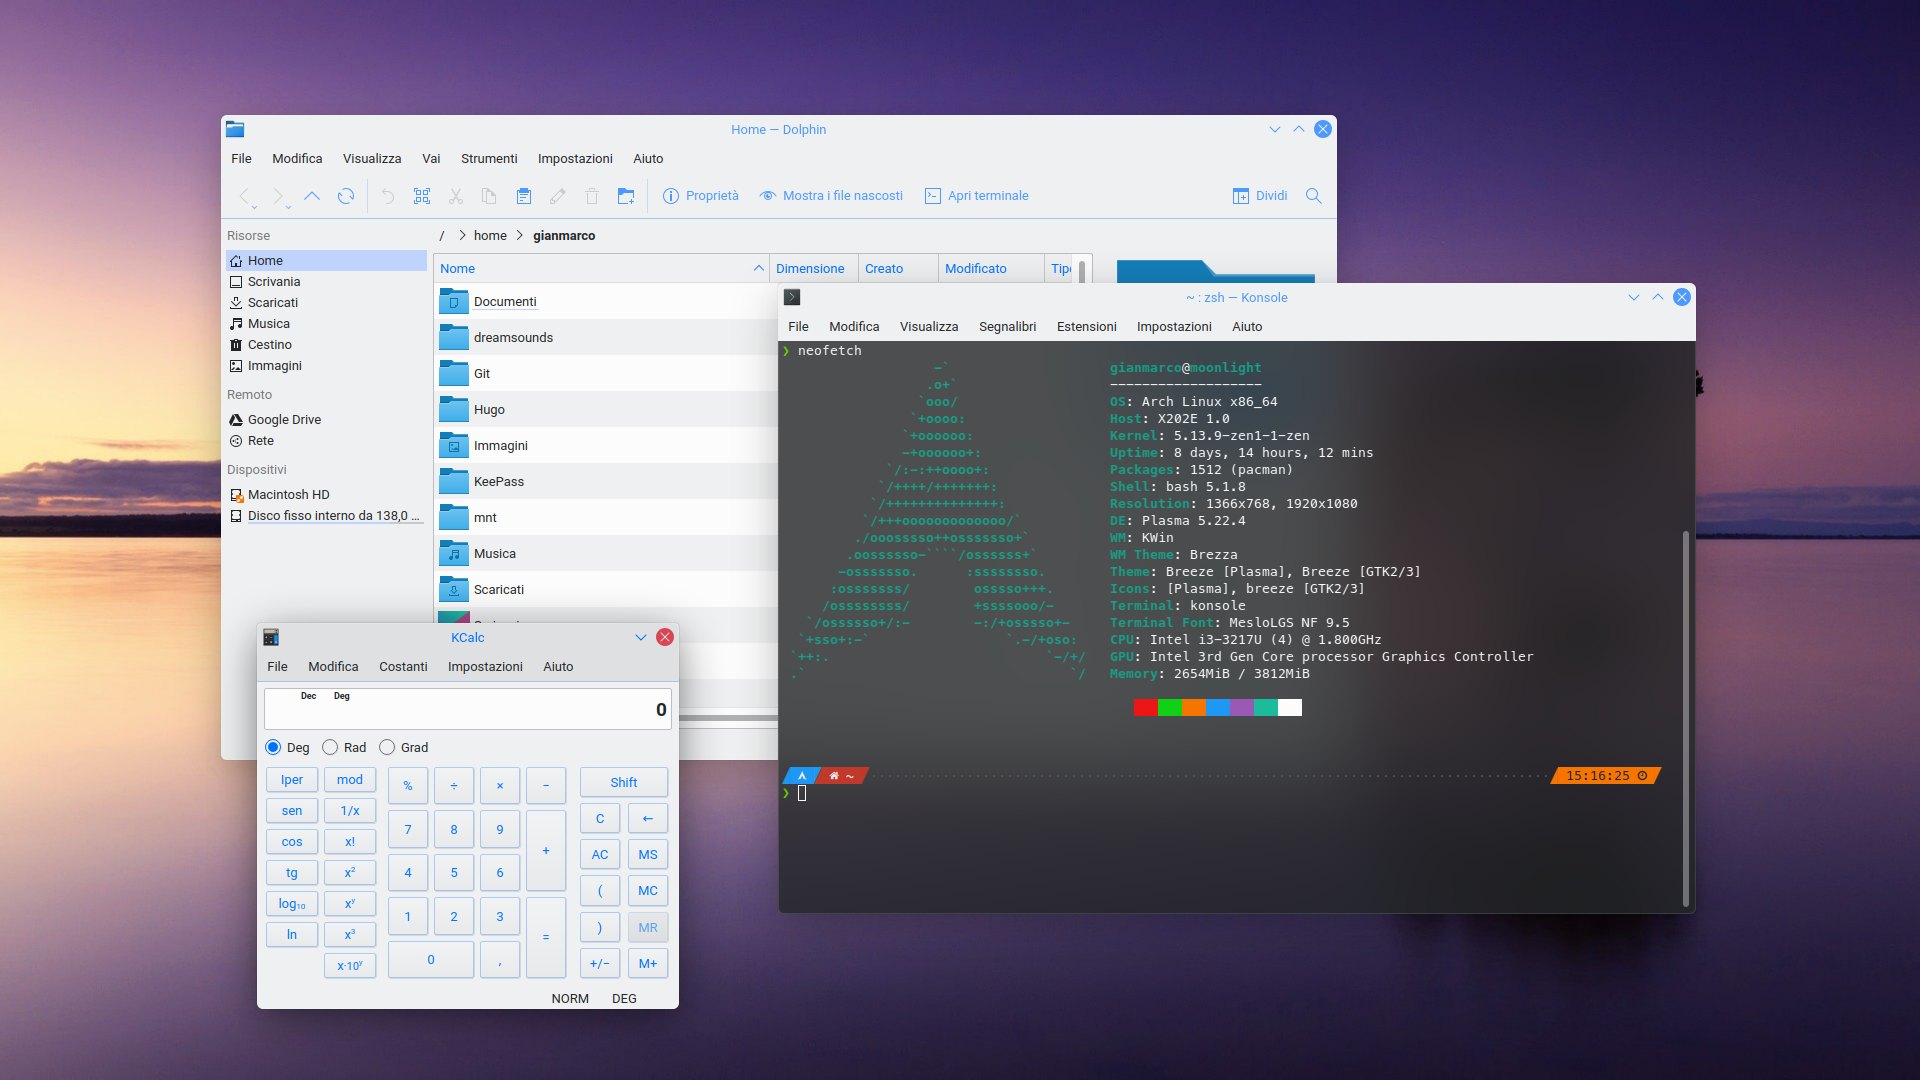Click the Konsole window icon in titlebar
Image resolution: width=1920 pixels, height=1080 pixels.
click(x=792, y=297)
